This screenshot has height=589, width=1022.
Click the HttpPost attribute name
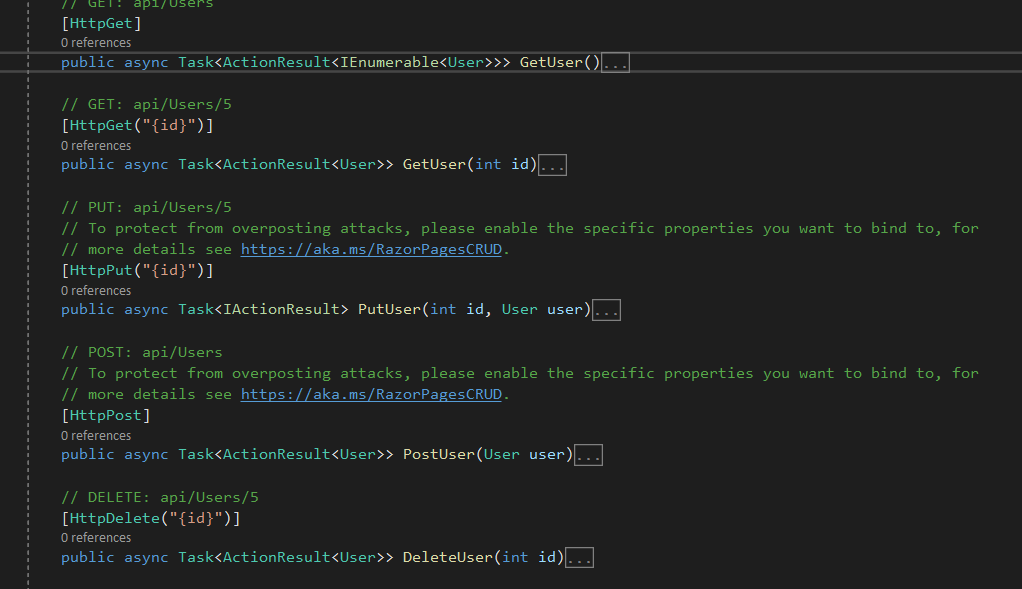pos(106,416)
